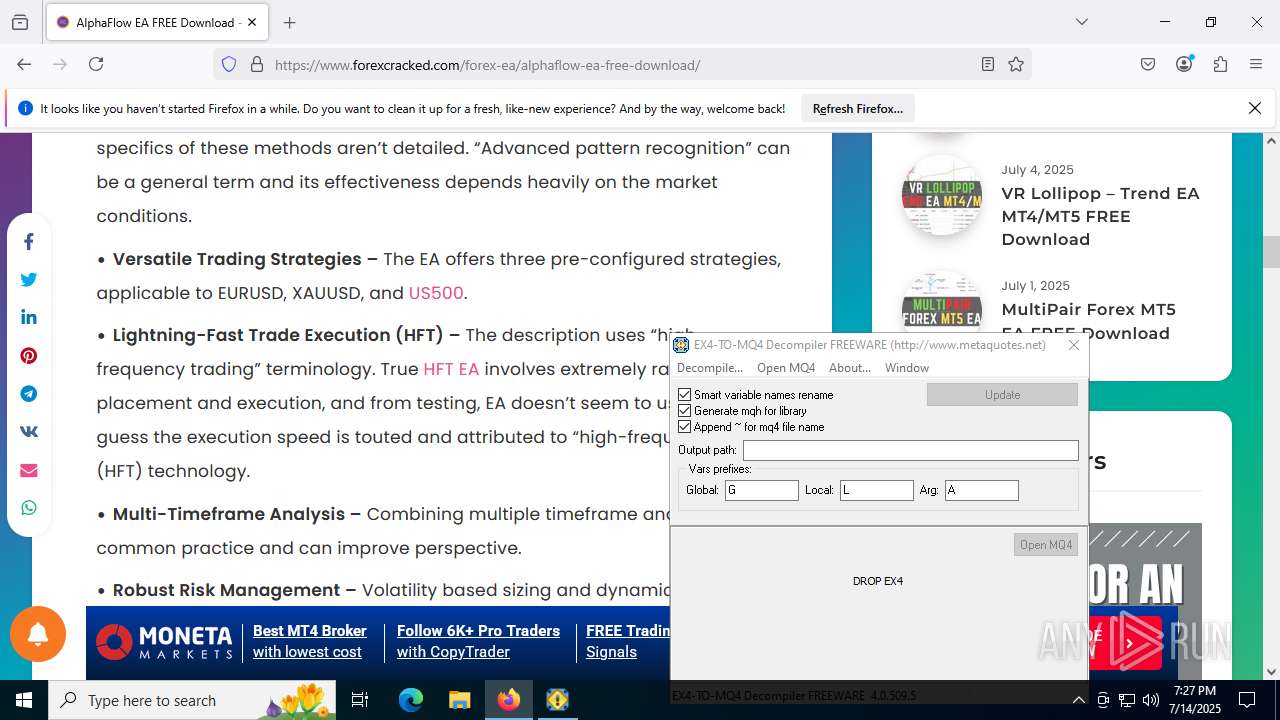Screen dimensions: 1280x720
Task: Click the Open MQ4 button
Action: click(x=1046, y=545)
